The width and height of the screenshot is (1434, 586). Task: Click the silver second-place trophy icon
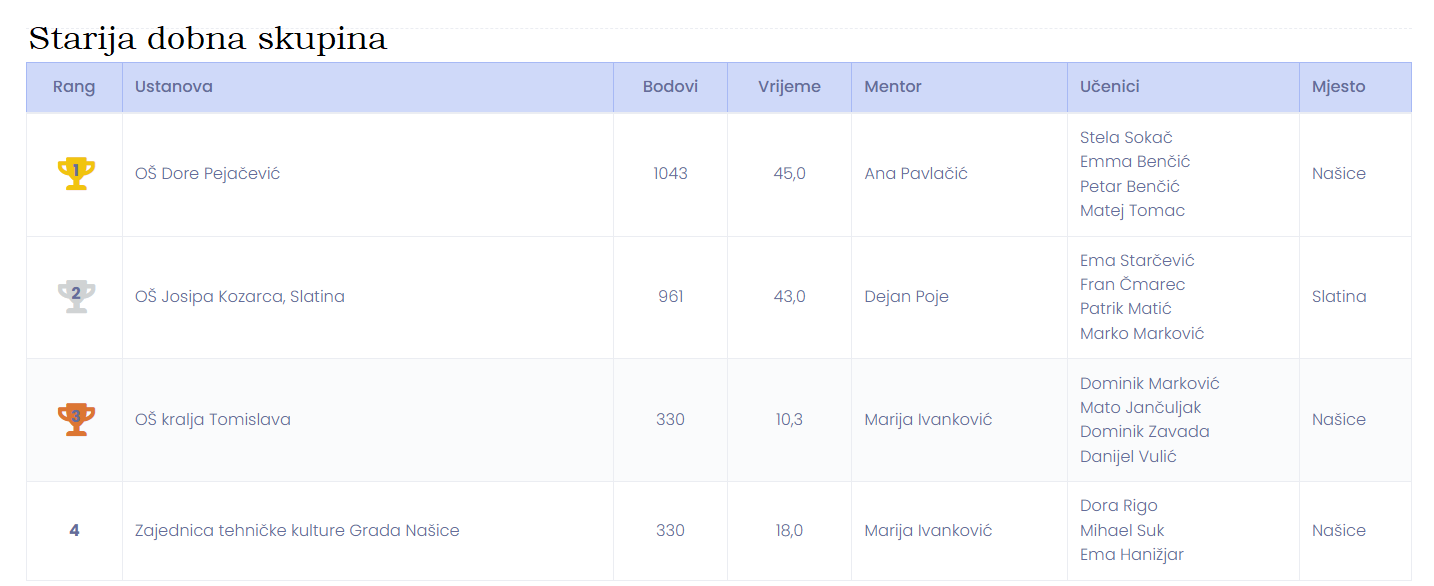pos(76,296)
